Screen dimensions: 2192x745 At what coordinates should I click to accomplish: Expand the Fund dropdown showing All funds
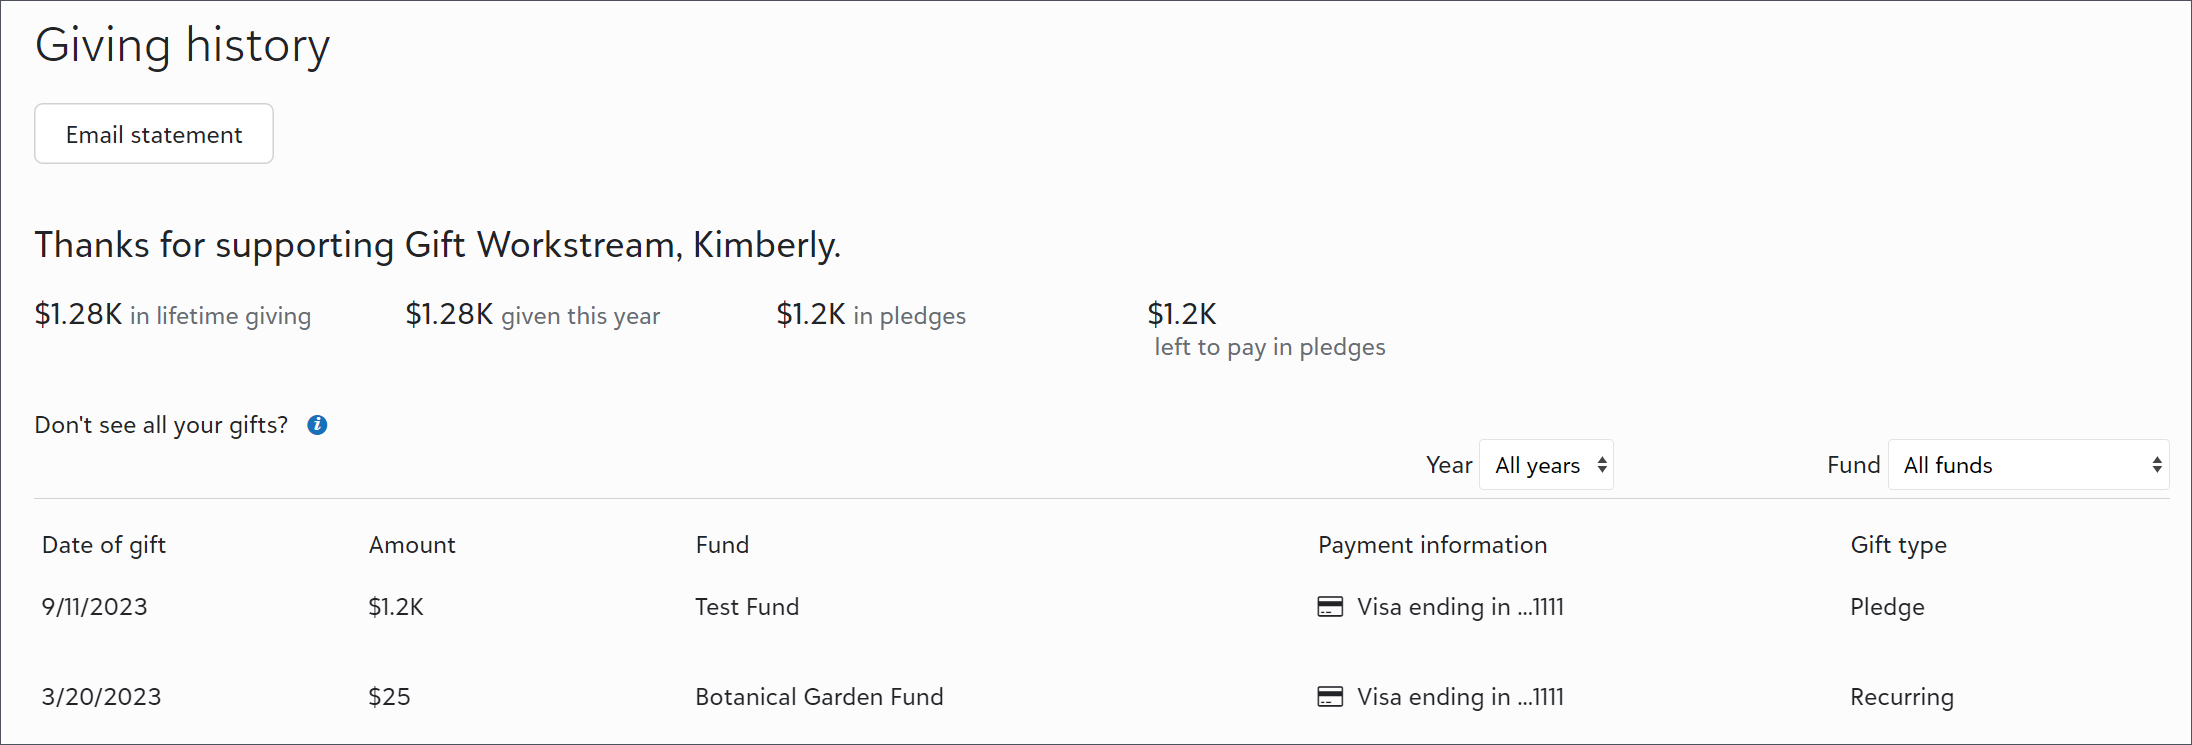(x=2028, y=465)
